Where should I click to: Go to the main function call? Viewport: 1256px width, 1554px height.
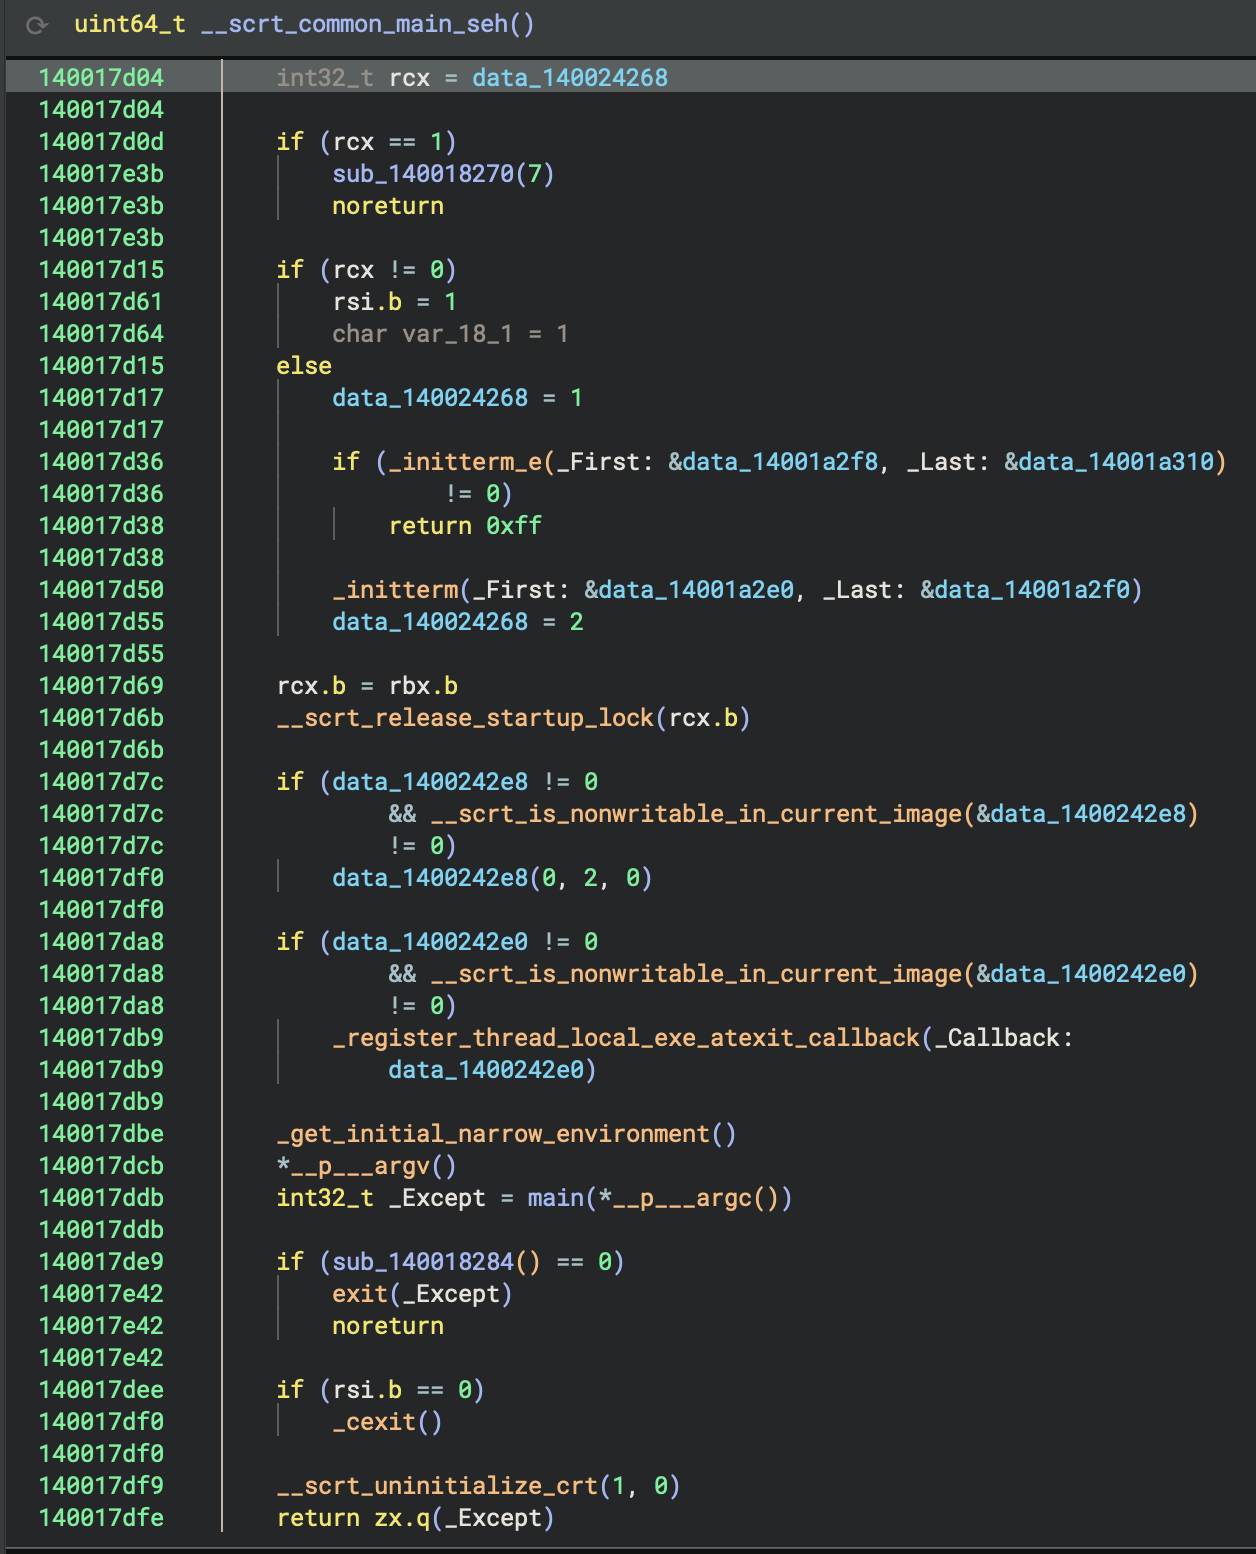[555, 1198]
